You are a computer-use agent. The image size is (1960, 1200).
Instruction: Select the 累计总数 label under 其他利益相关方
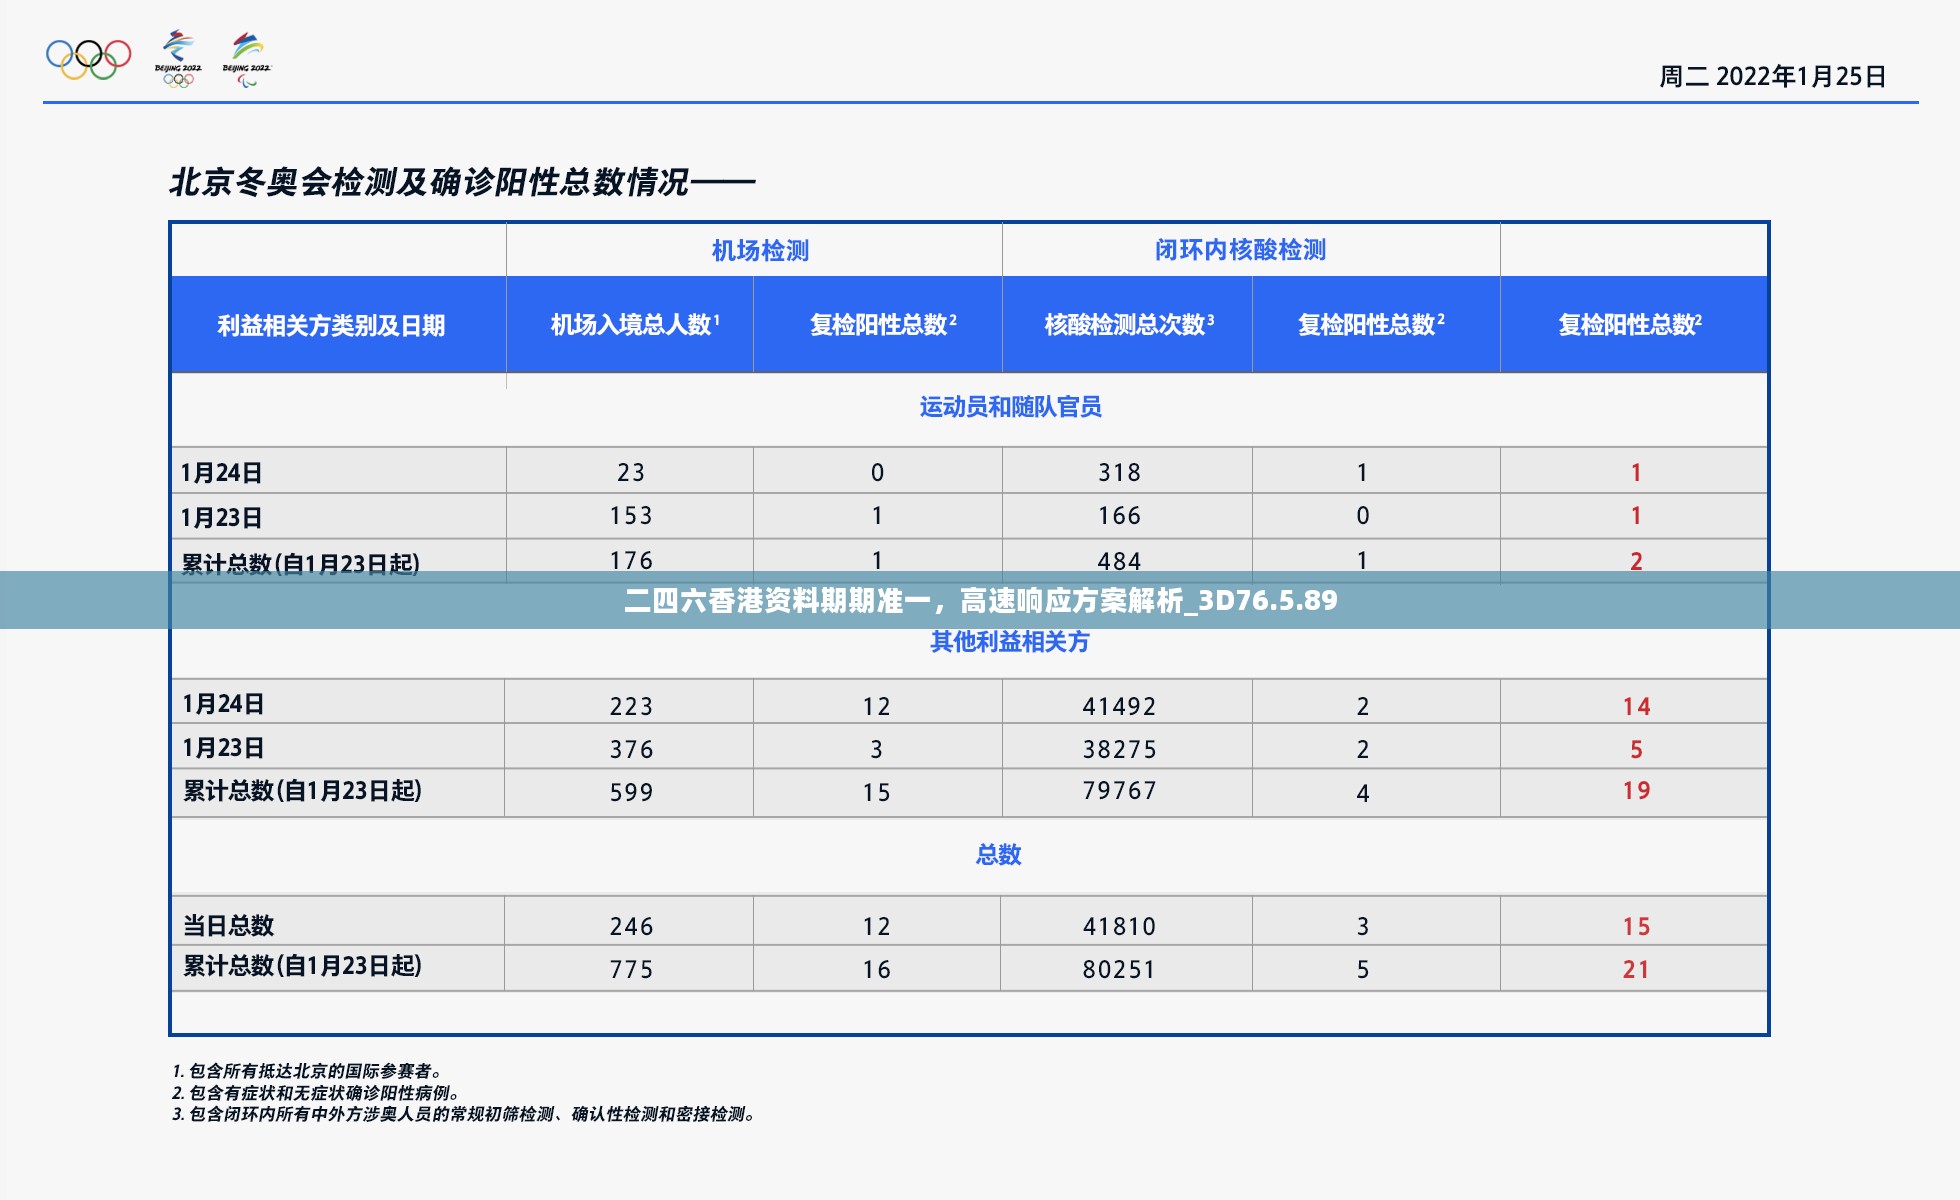click(302, 791)
